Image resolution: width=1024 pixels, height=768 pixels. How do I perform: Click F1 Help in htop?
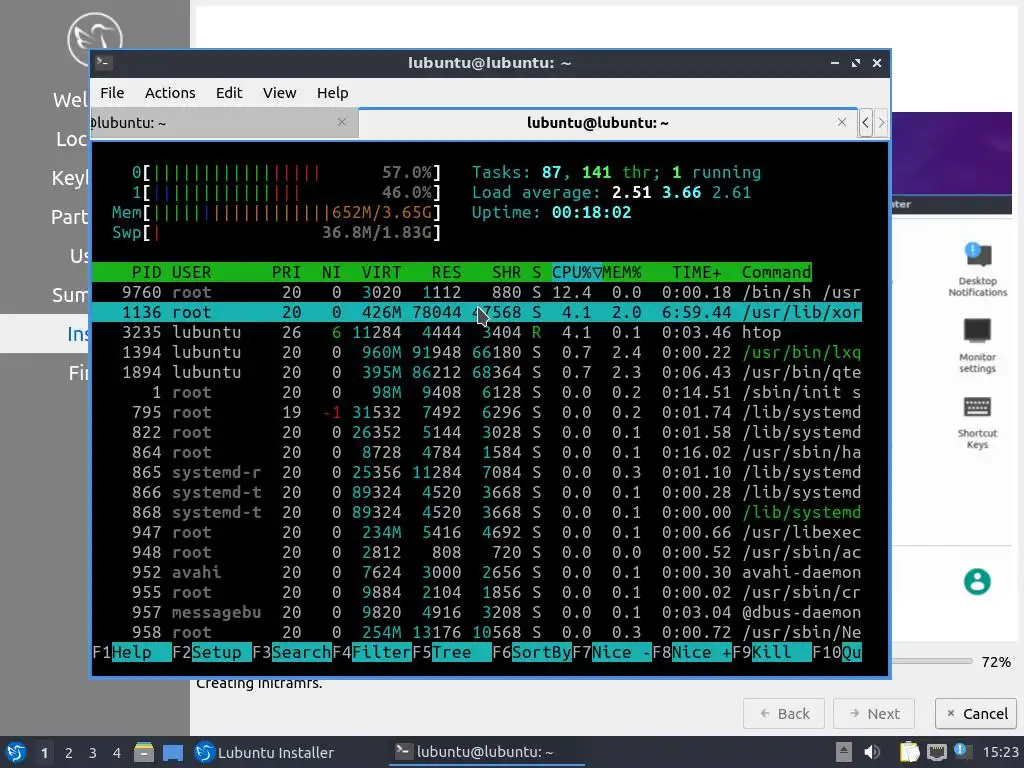tap(132, 652)
